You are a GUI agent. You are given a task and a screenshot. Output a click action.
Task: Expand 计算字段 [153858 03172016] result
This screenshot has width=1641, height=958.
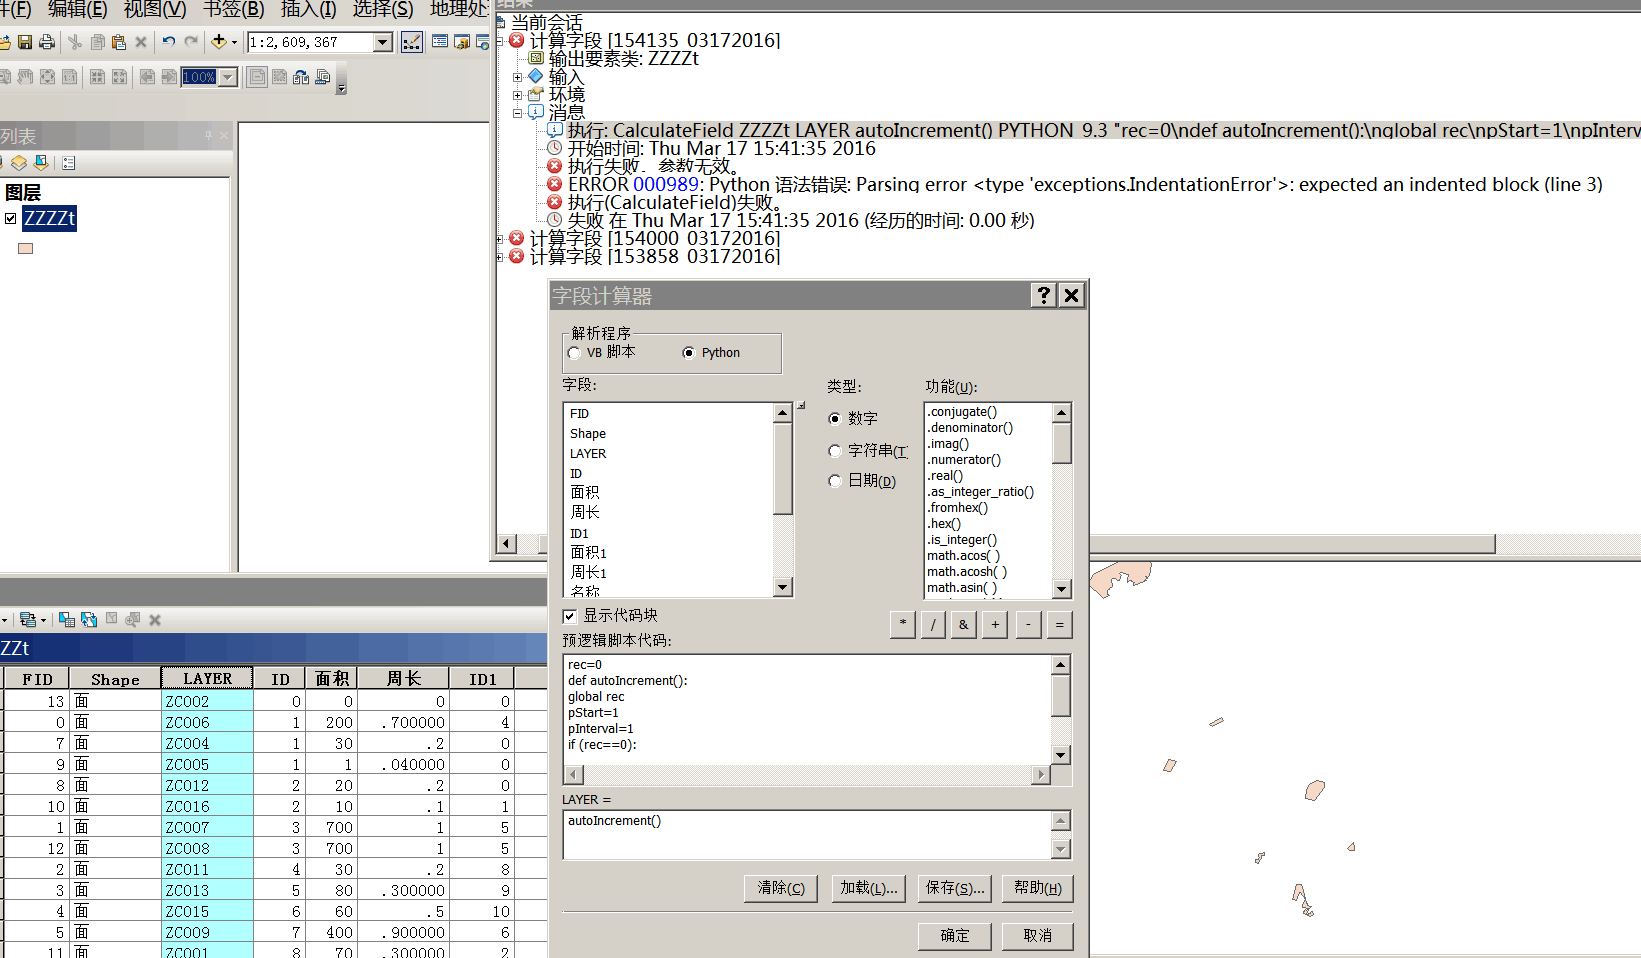point(500,257)
